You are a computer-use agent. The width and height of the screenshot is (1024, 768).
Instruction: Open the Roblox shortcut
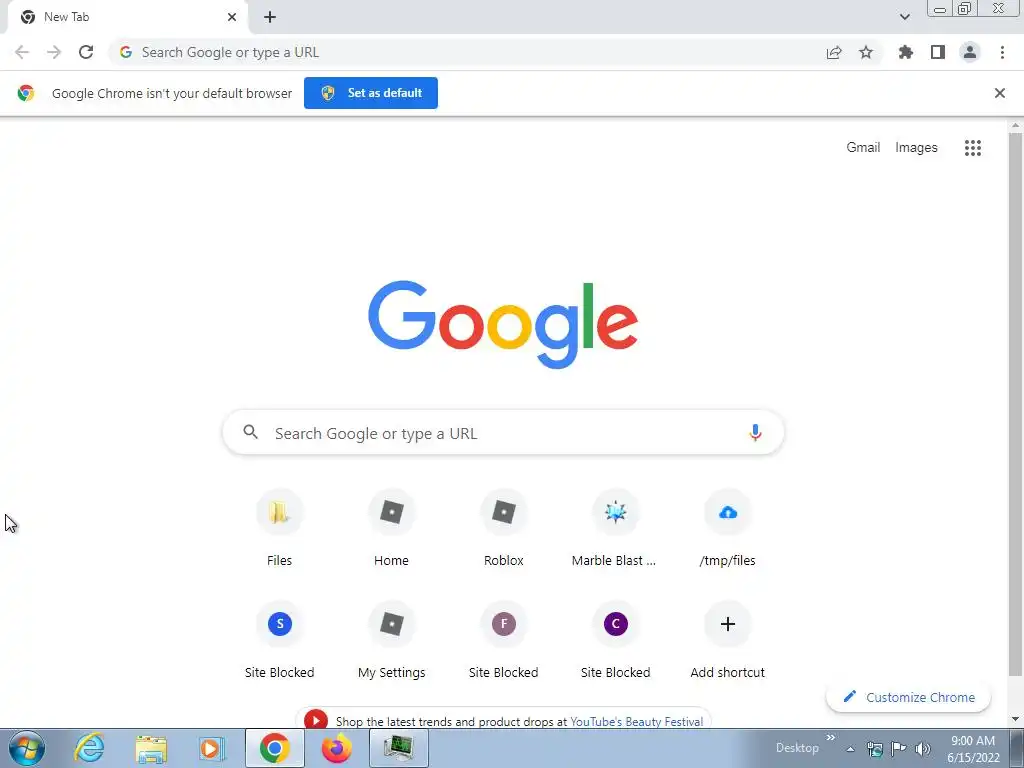click(504, 528)
